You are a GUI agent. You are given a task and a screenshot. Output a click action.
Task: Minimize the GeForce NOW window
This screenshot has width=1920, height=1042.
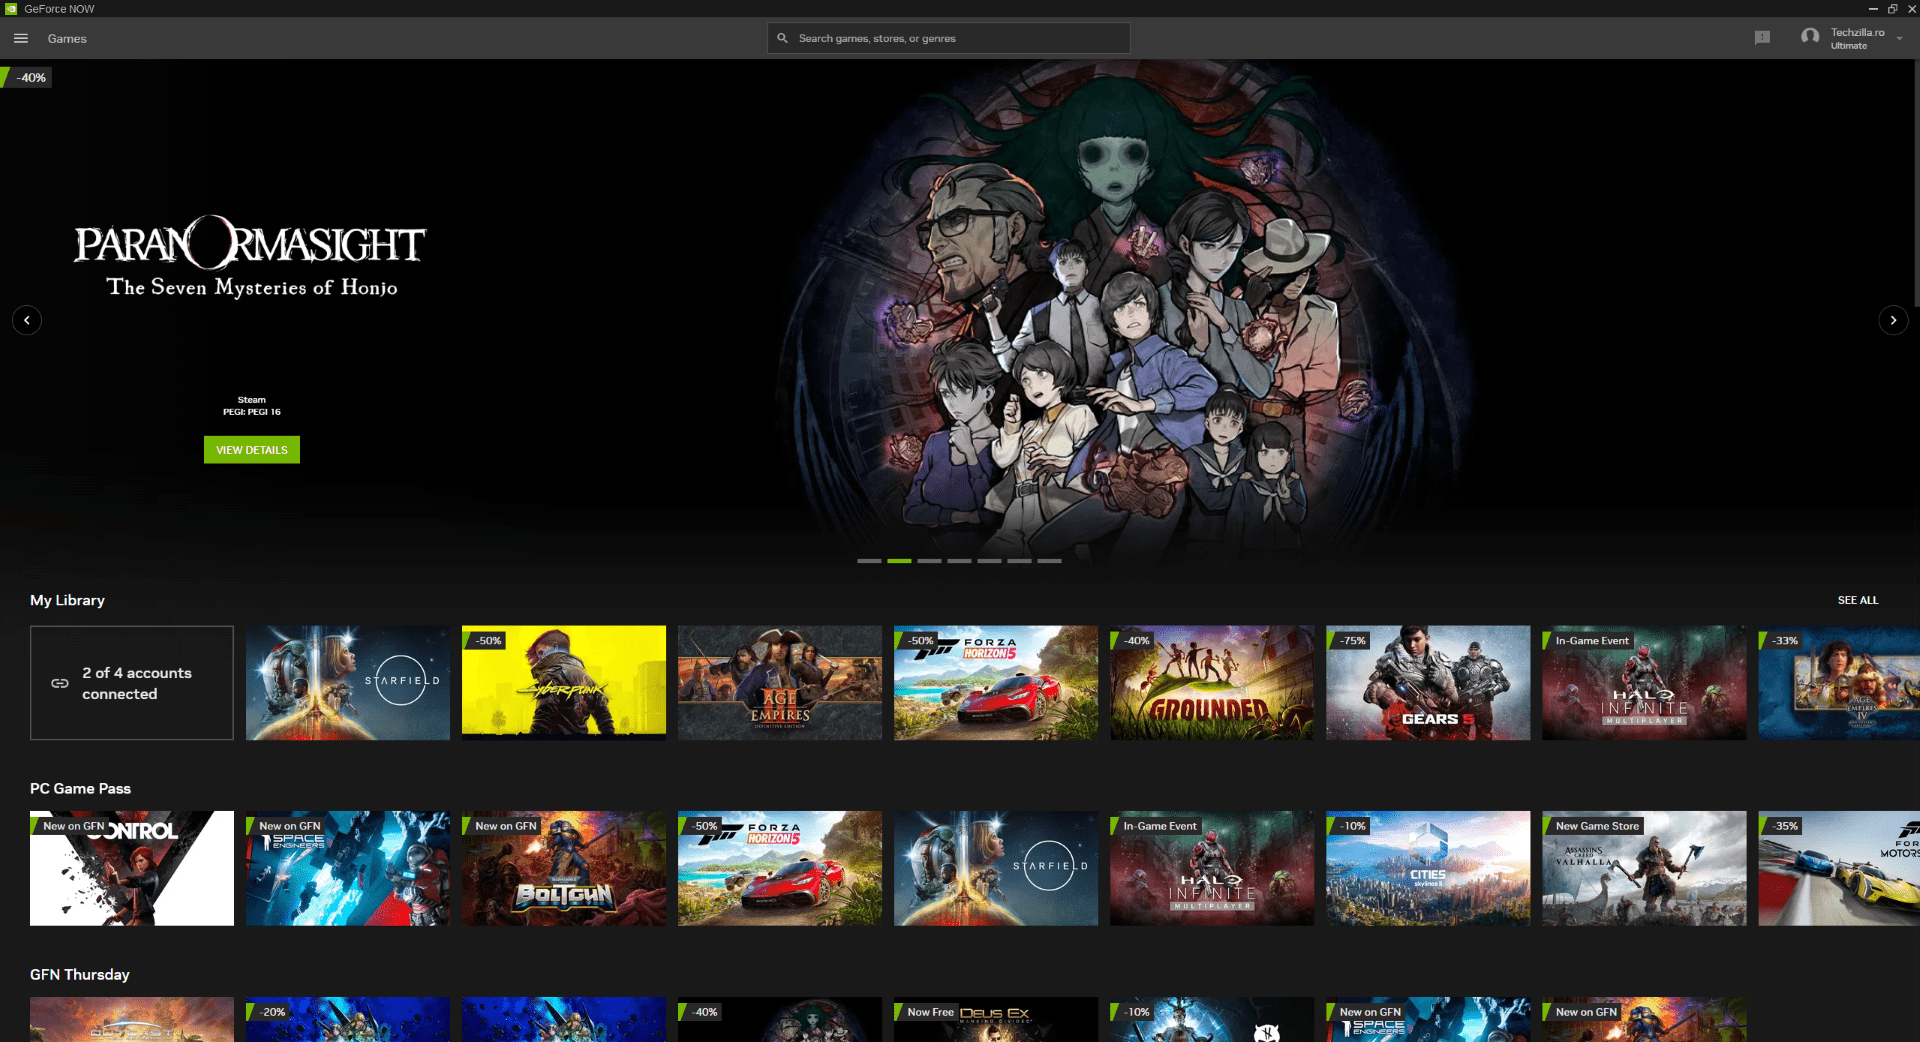1873,8
